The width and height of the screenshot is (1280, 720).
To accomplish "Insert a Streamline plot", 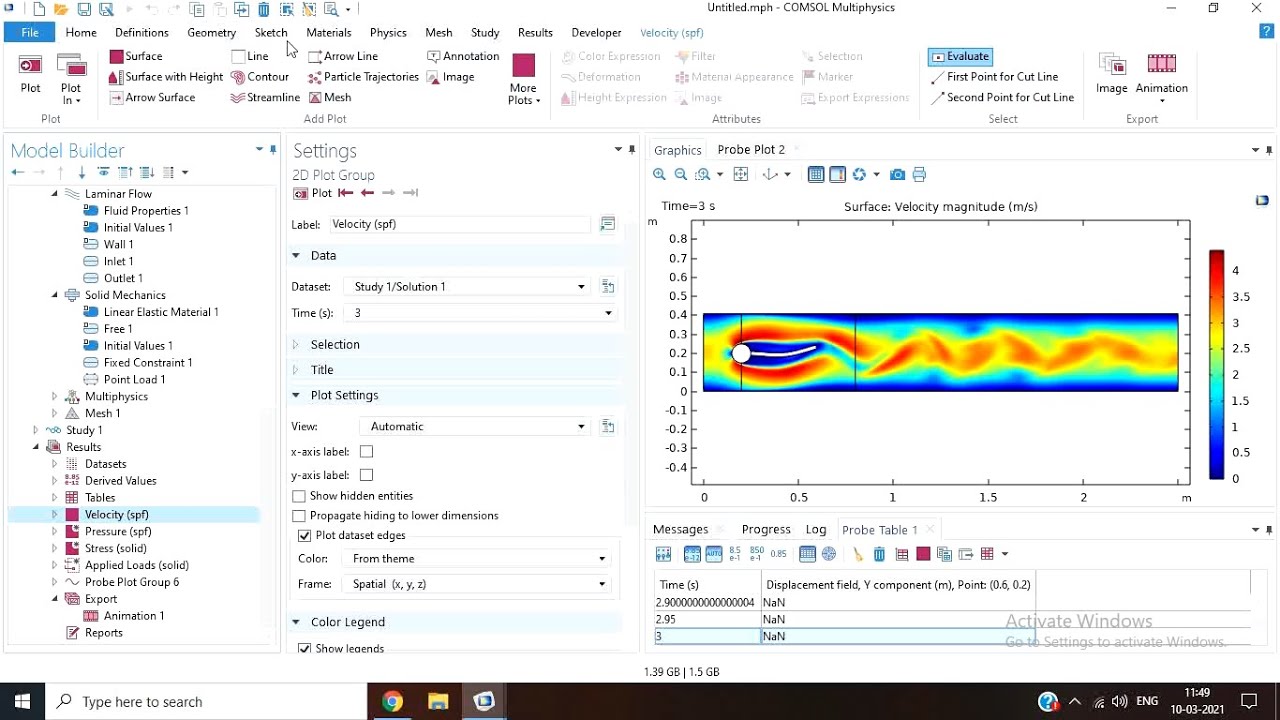I will 265,97.
